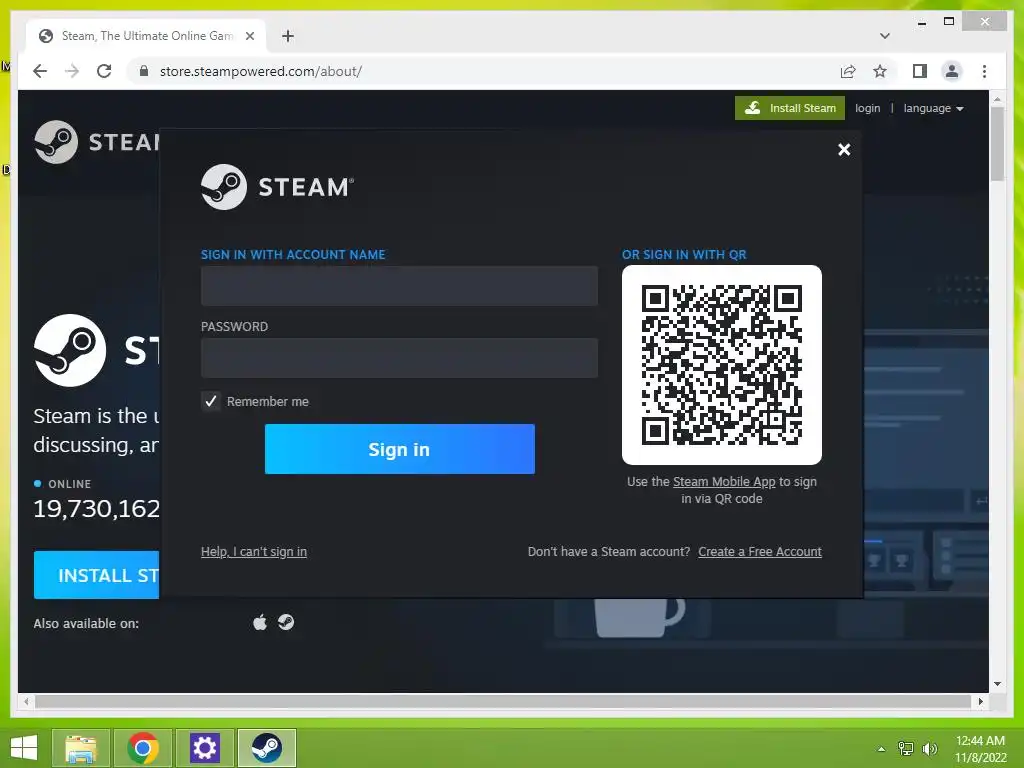Go back in Chrome browser
This screenshot has width=1024, height=768.
tap(40, 71)
